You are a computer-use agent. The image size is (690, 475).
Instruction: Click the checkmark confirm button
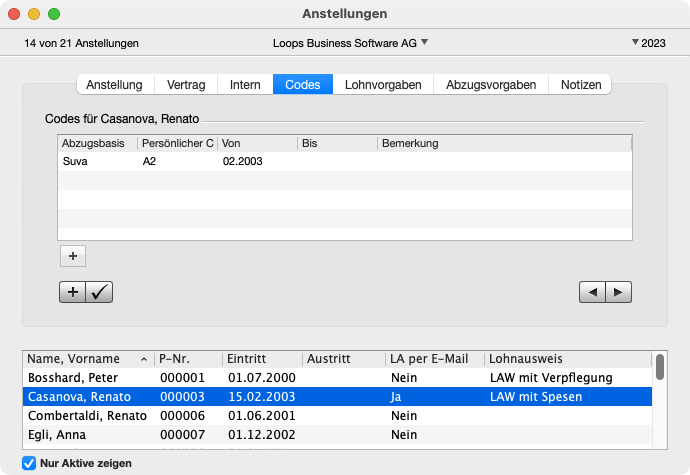pos(100,292)
